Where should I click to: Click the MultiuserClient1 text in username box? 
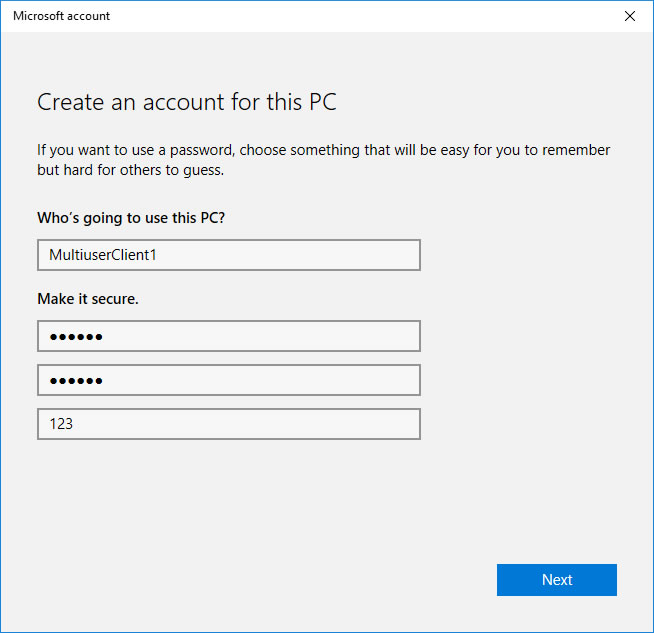(103, 255)
